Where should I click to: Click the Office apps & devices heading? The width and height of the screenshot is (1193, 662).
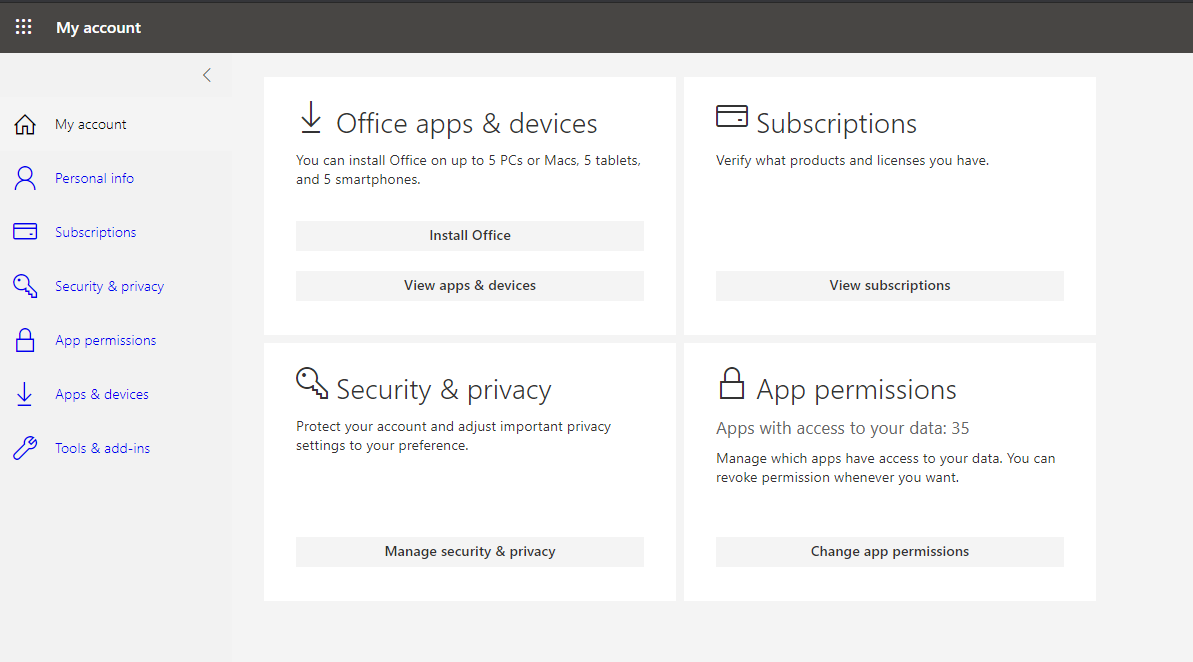tap(467, 123)
